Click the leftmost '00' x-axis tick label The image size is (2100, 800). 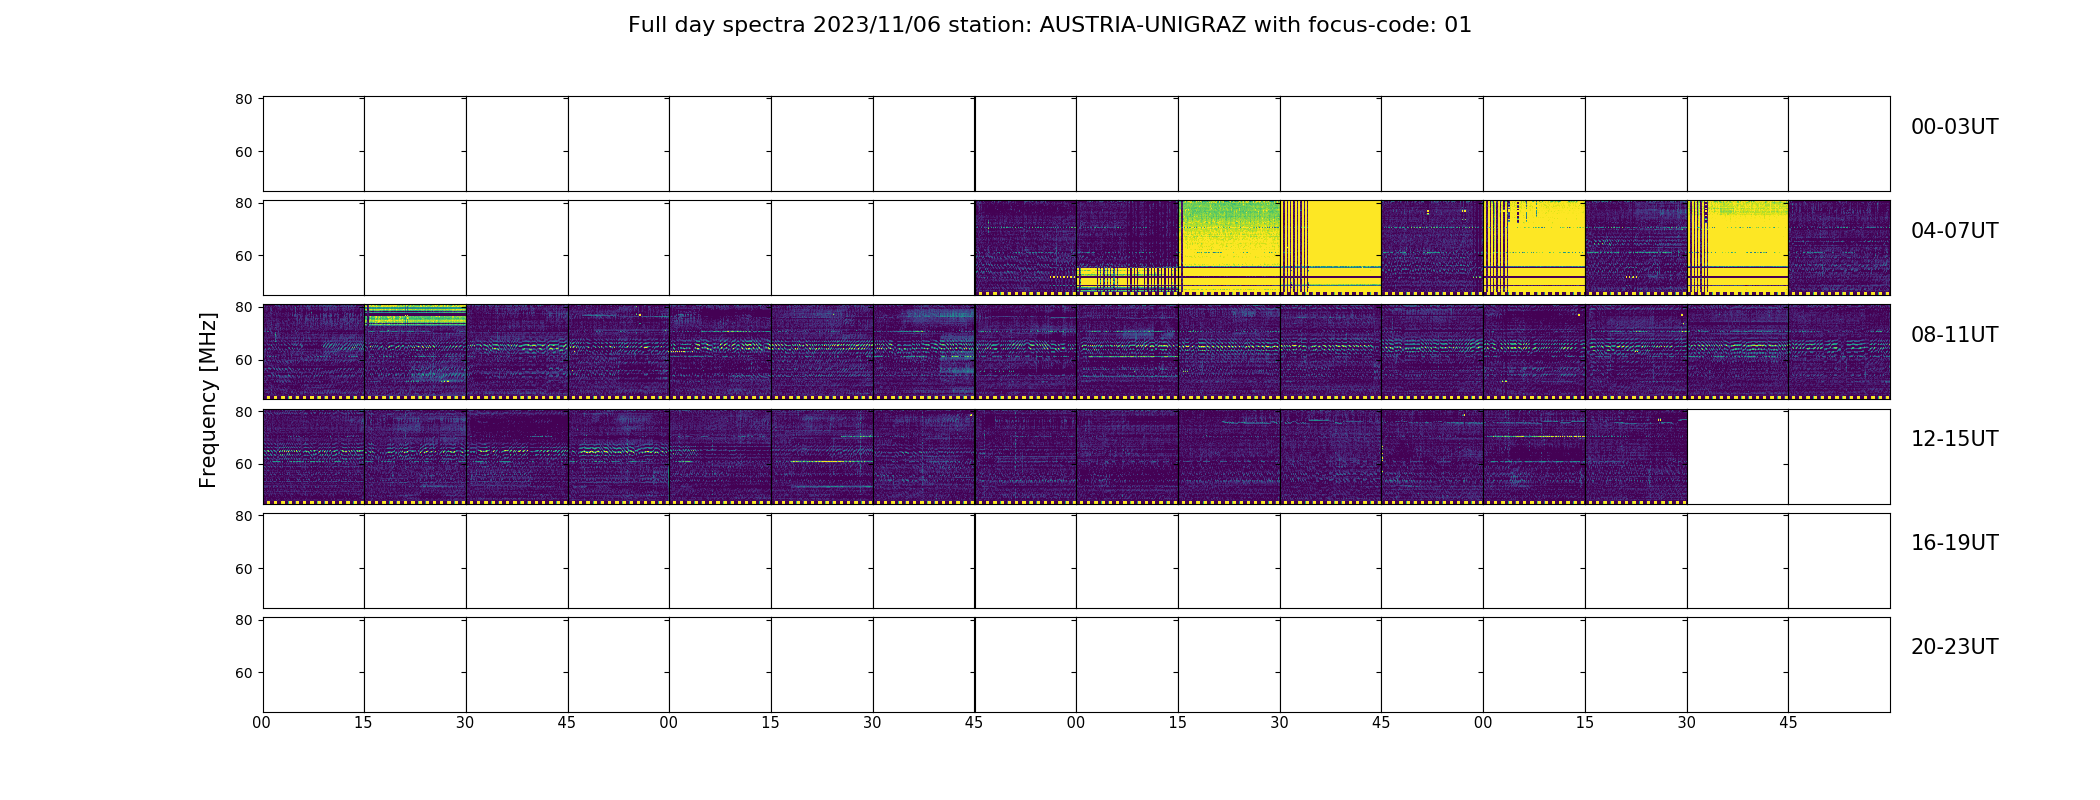tap(262, 723)
